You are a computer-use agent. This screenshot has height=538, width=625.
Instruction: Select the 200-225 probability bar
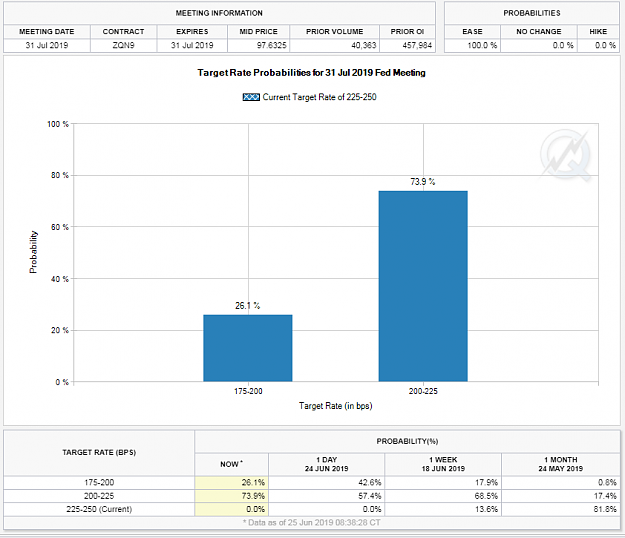(x=423, y=286)
